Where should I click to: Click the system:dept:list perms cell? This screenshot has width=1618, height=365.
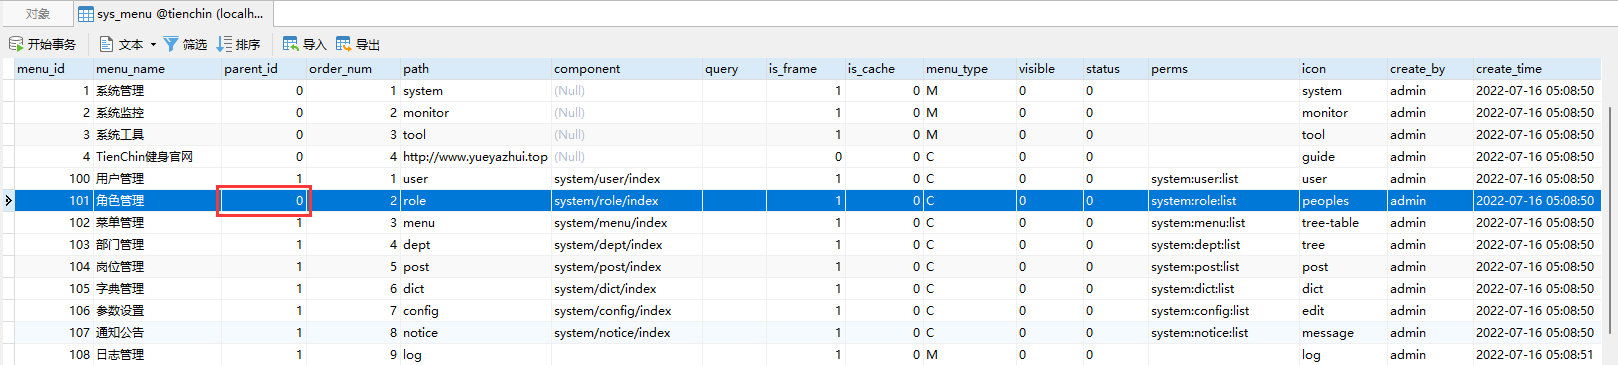[1224, 245]
